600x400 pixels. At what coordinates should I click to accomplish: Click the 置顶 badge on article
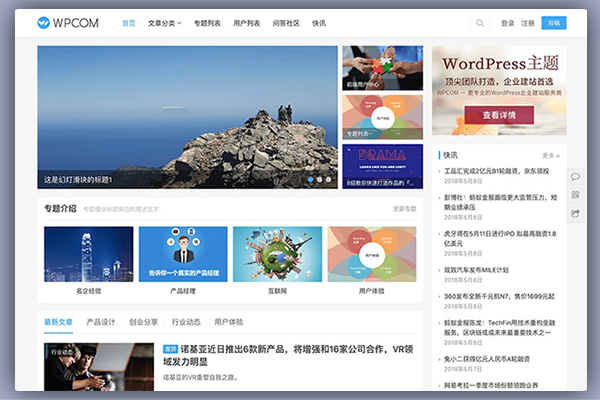170,349
